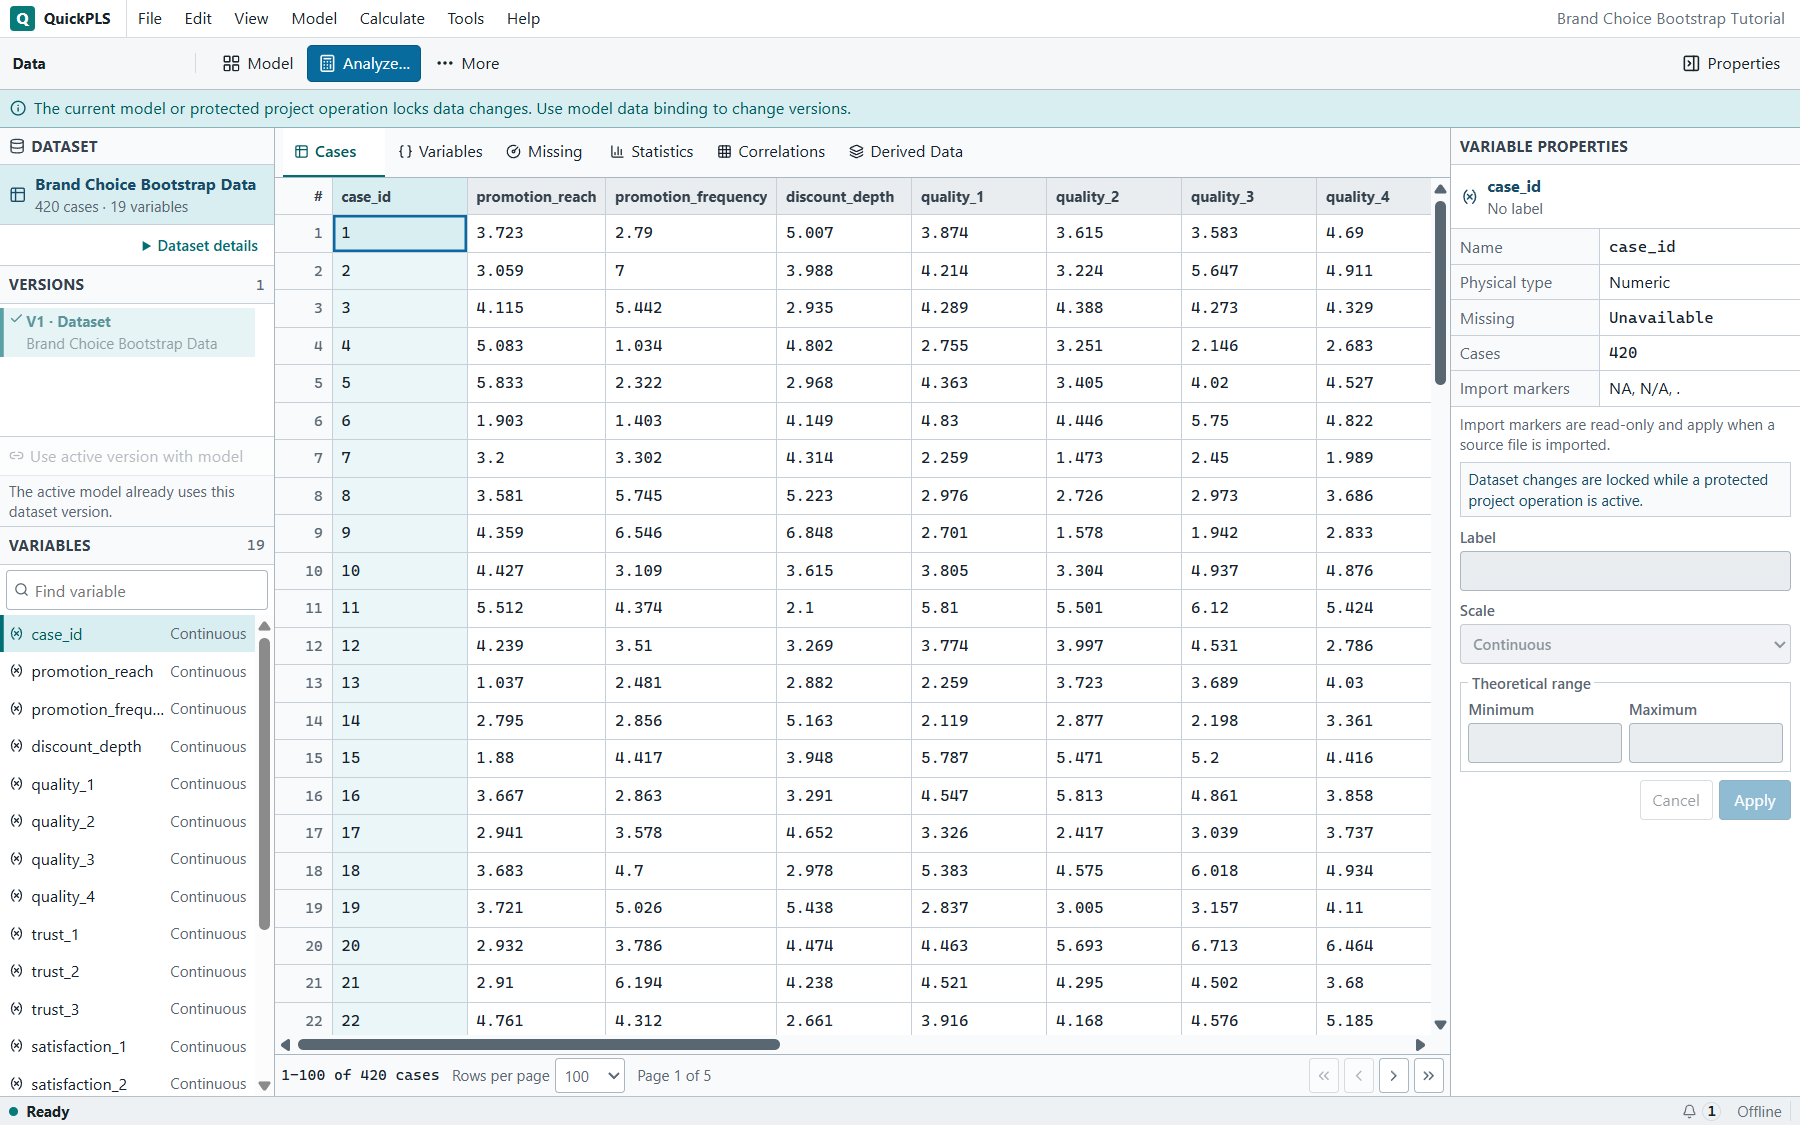Switch to the Missing tab

point(544,152)
